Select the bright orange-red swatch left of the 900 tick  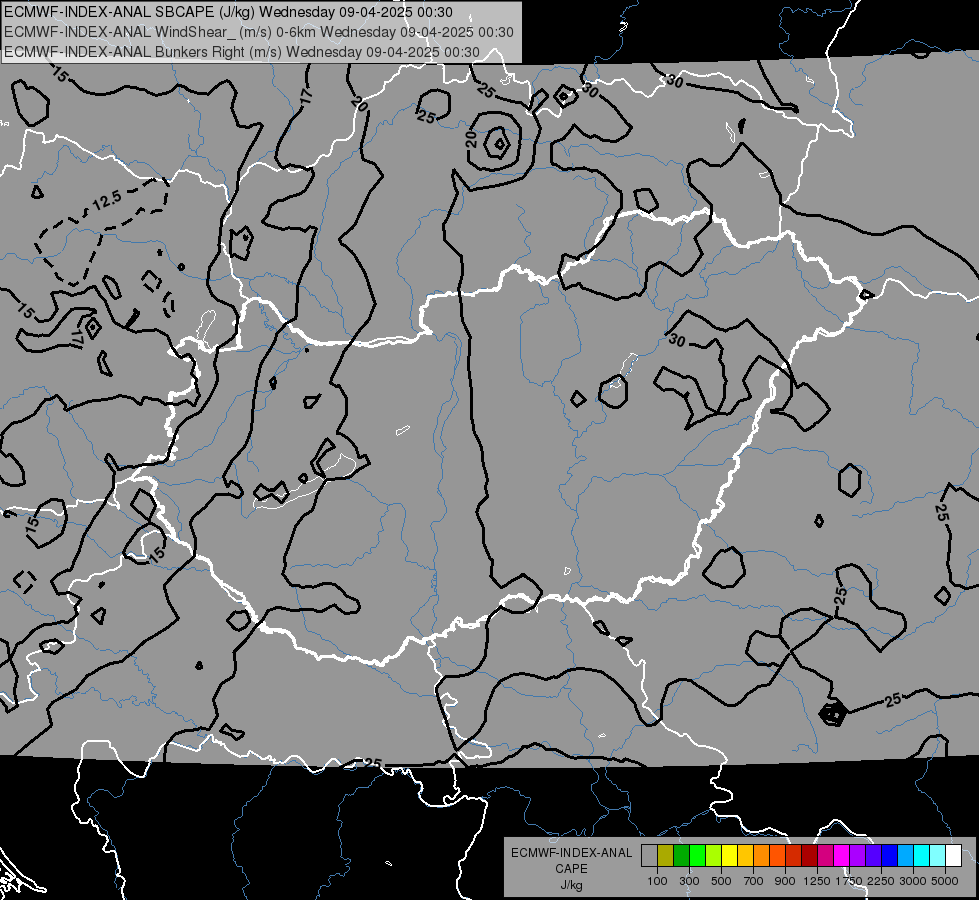click(777, 855)
